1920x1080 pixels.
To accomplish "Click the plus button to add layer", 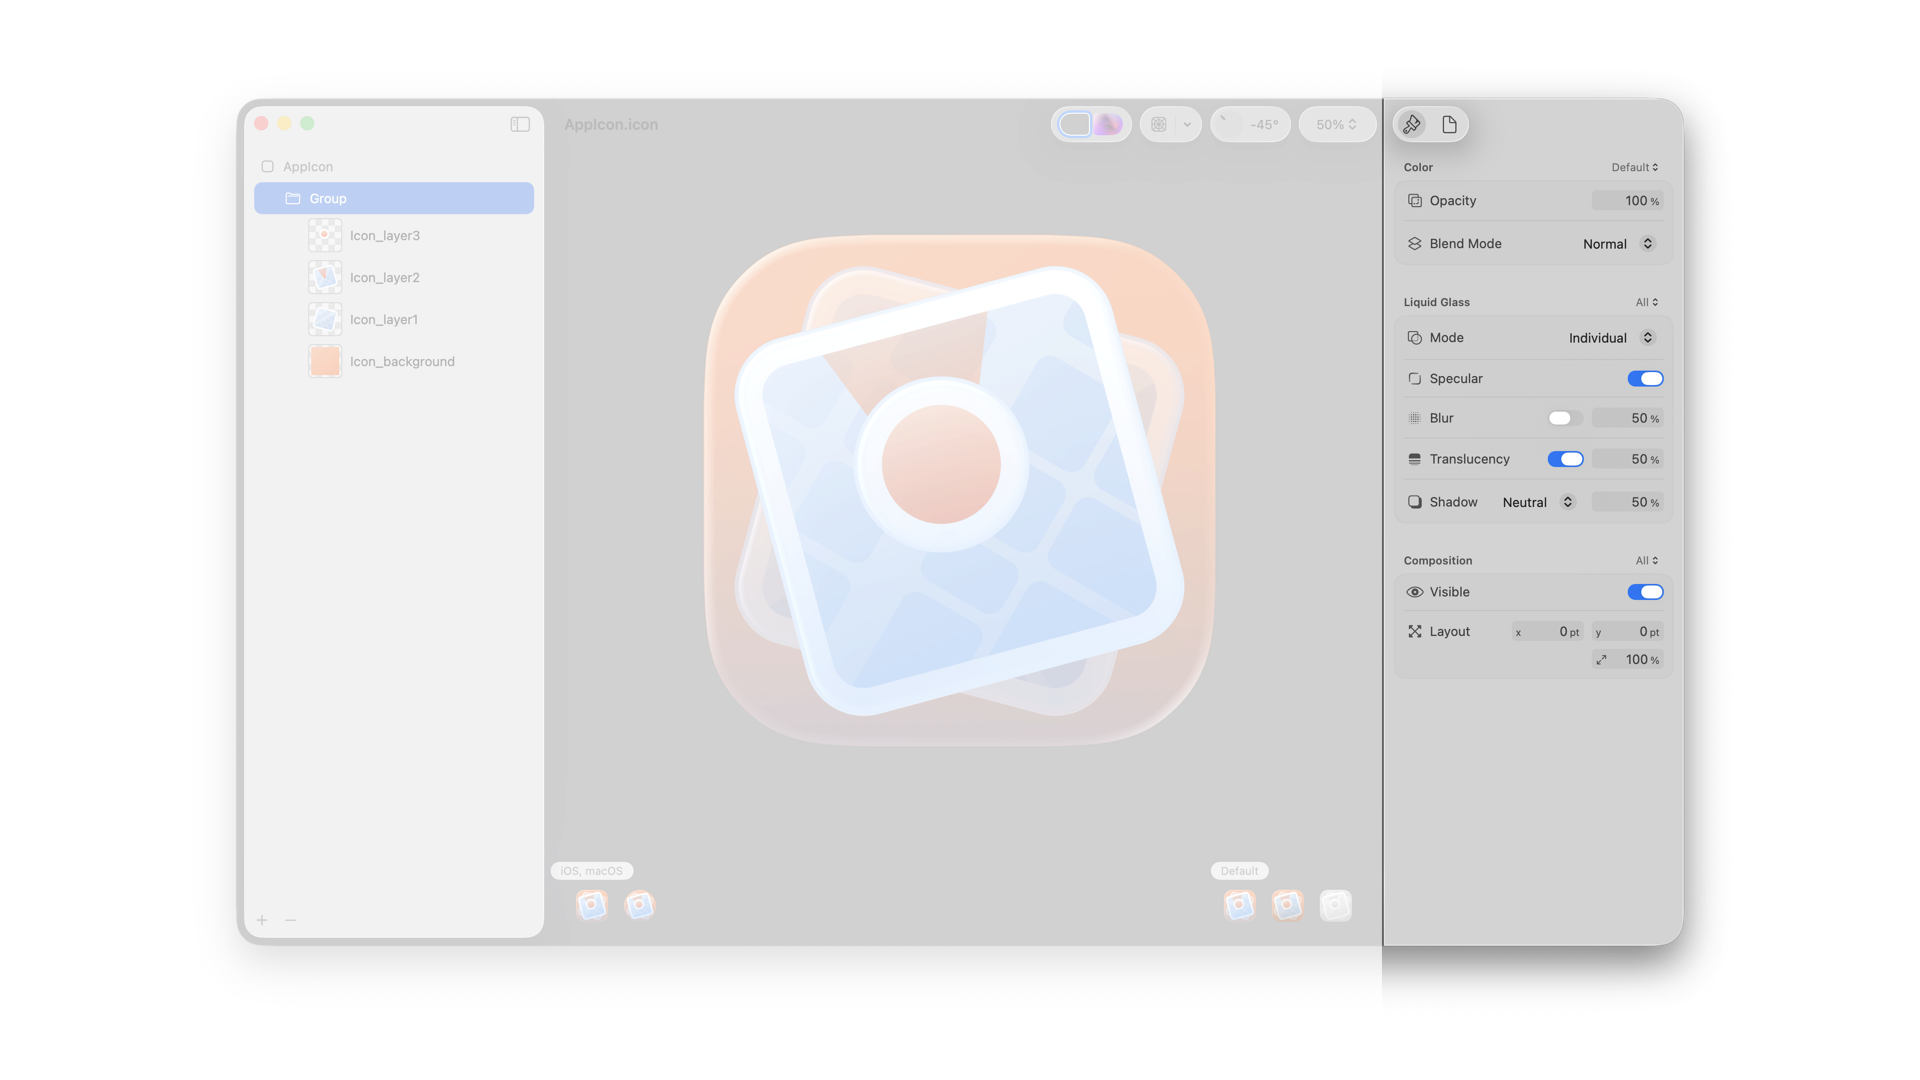I will pos(262,920).
